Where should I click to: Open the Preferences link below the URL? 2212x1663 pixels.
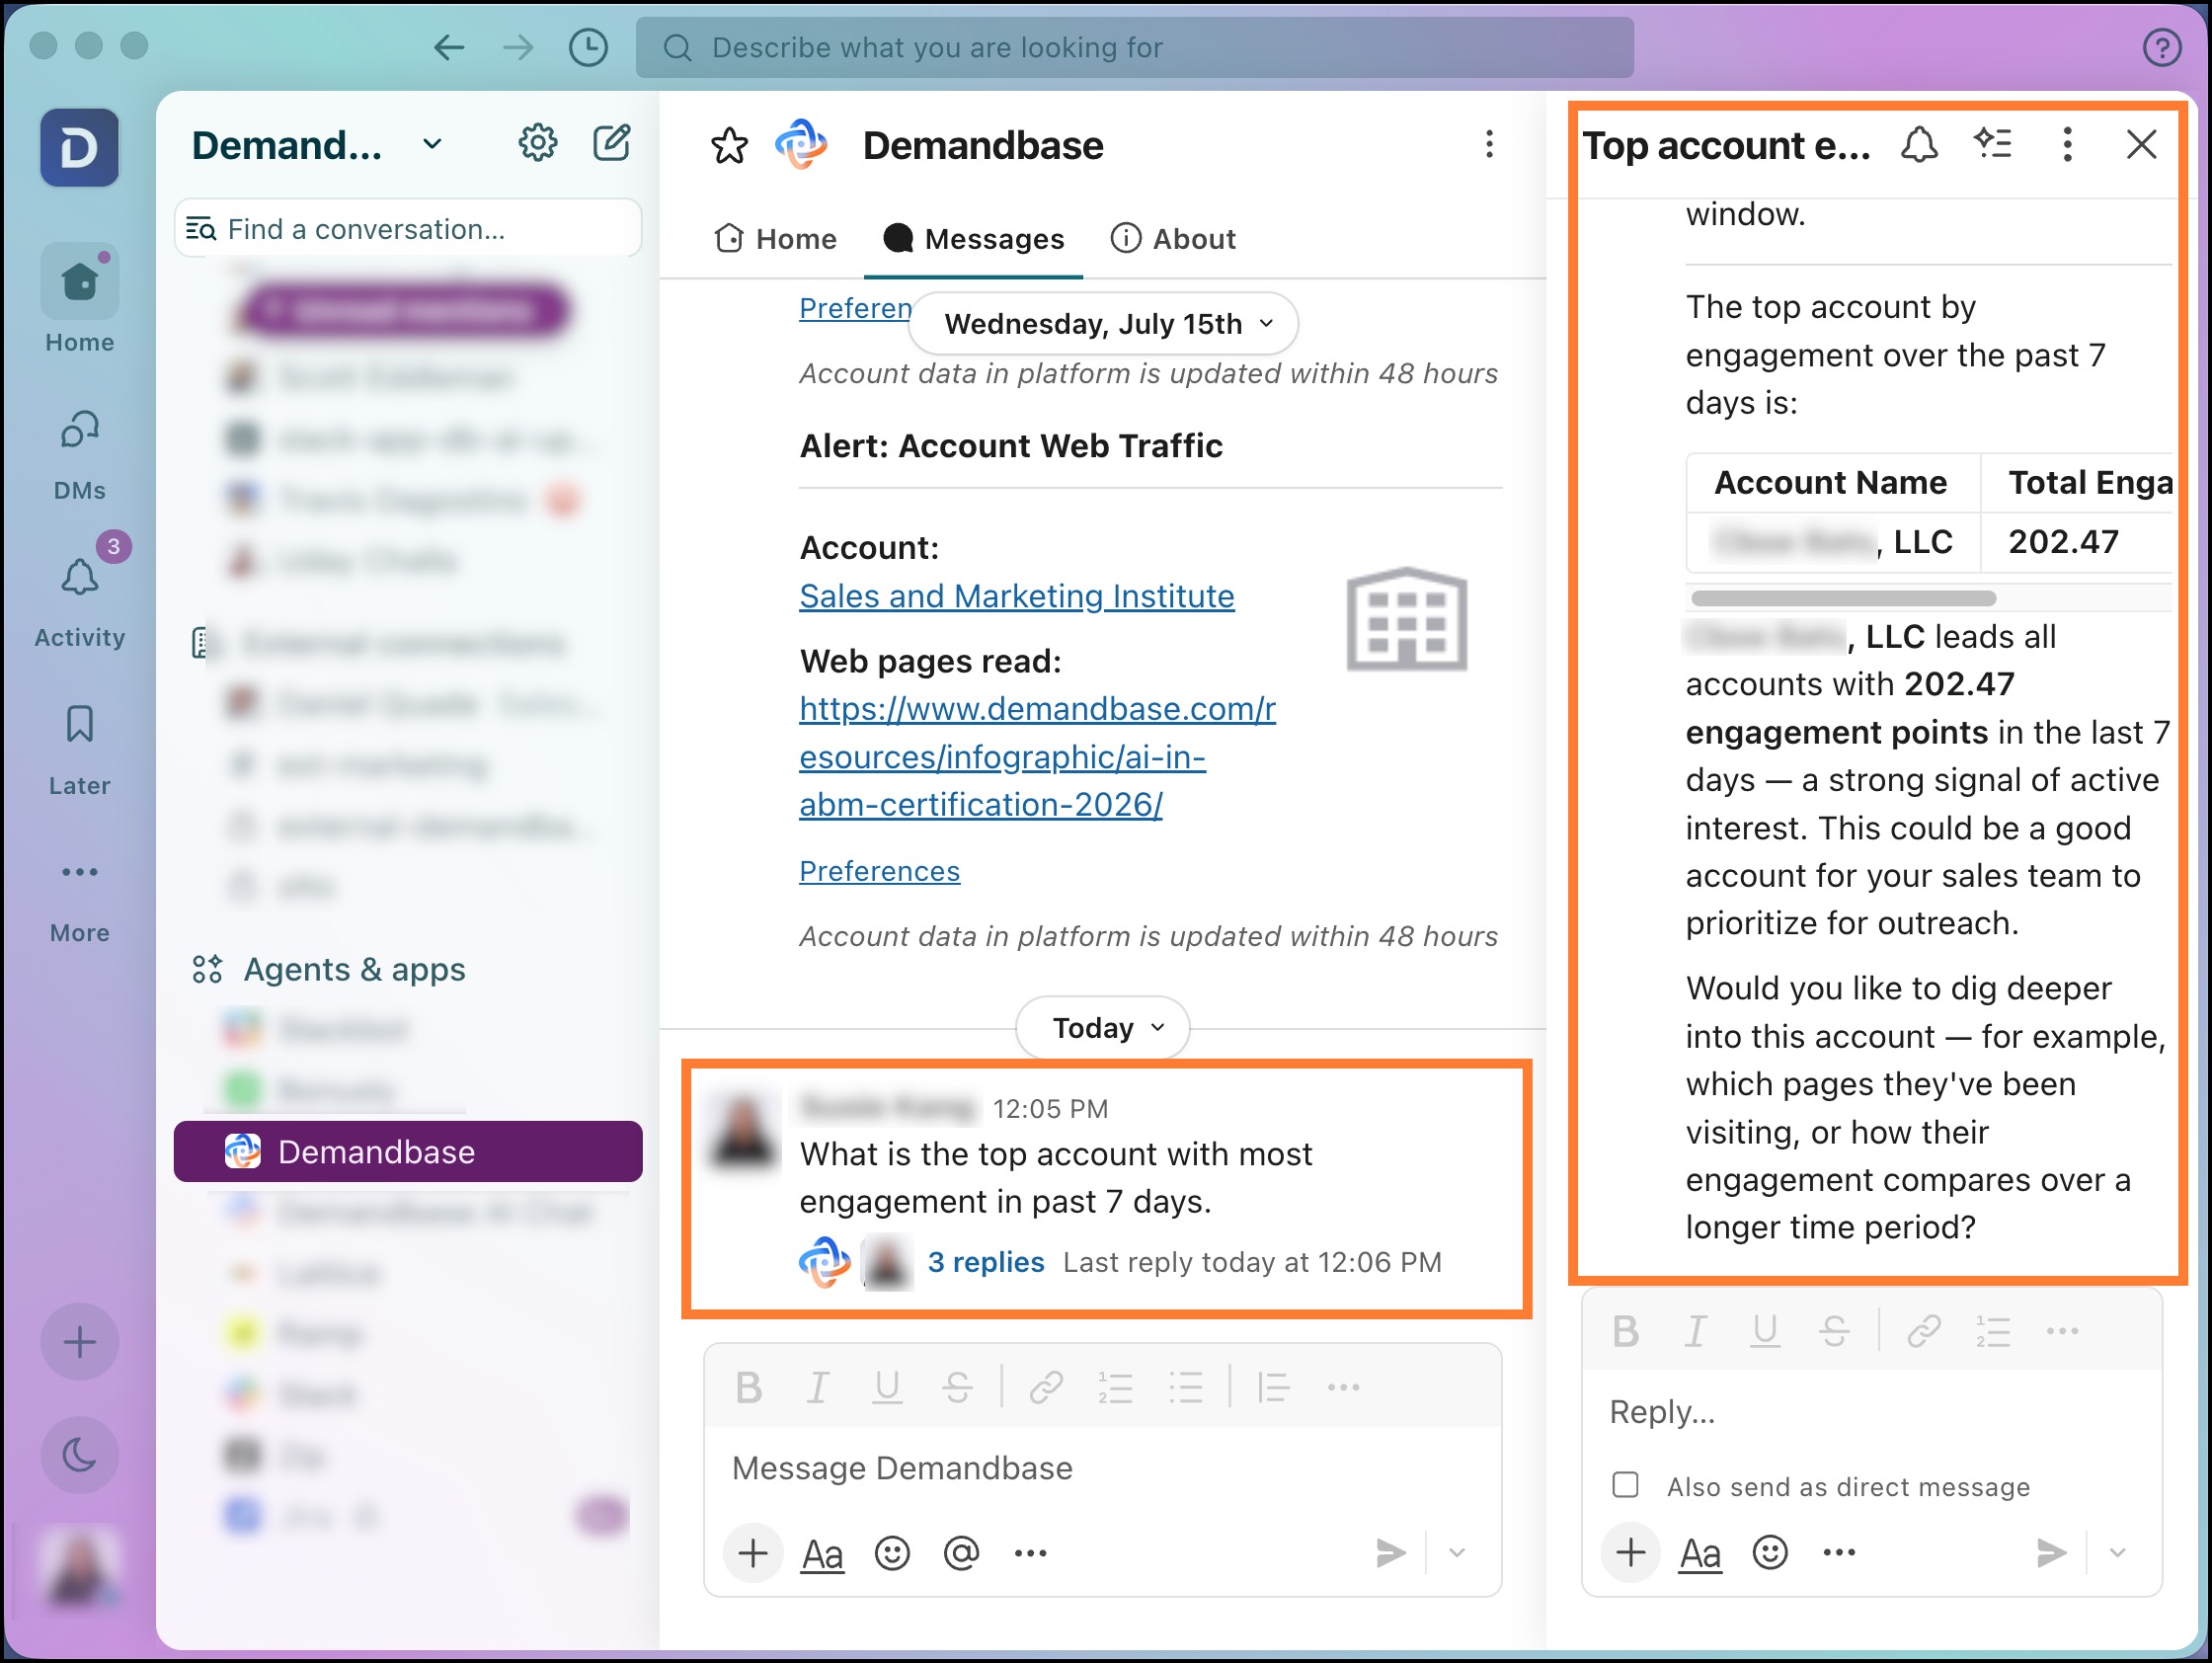[879, 871]
